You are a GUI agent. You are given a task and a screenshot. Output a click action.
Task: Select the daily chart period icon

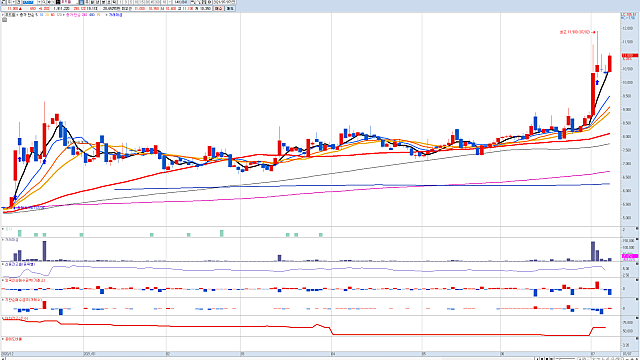pos(81,2)
